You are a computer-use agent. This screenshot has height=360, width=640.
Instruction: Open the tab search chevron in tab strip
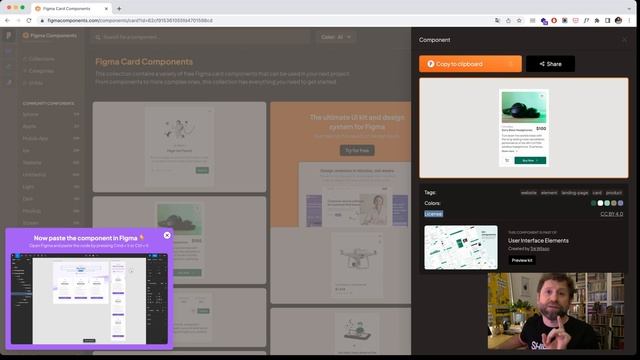pyautogui.click(x=630, y=8)
